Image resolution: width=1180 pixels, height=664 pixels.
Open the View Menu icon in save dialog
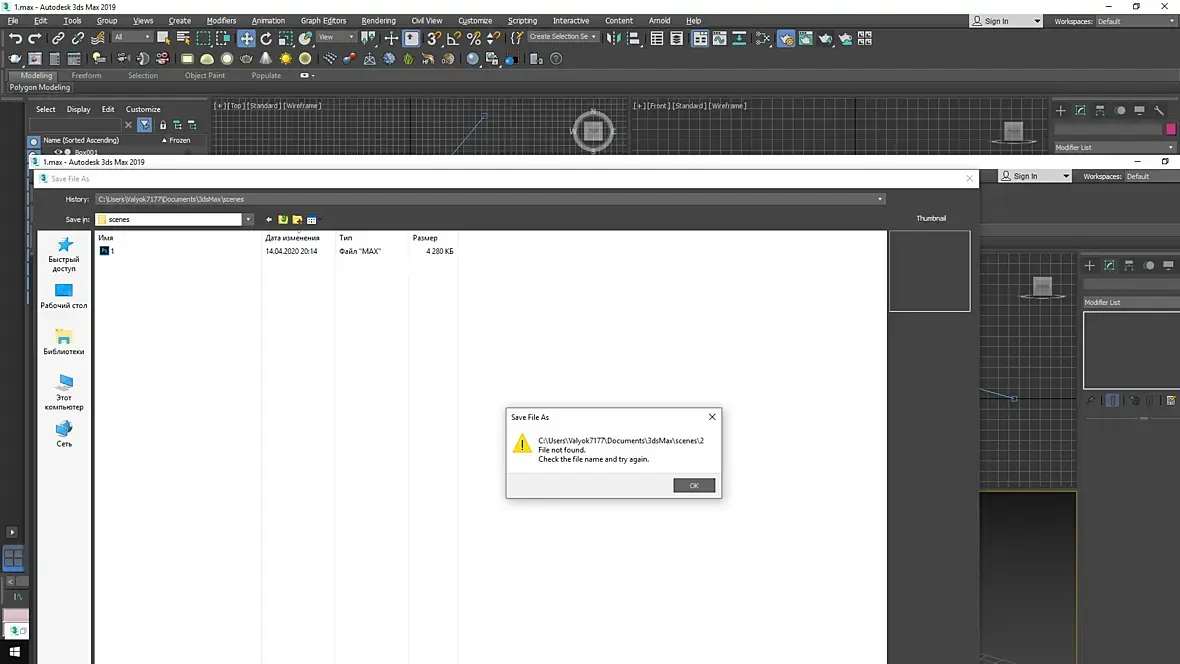click(312, 220)
